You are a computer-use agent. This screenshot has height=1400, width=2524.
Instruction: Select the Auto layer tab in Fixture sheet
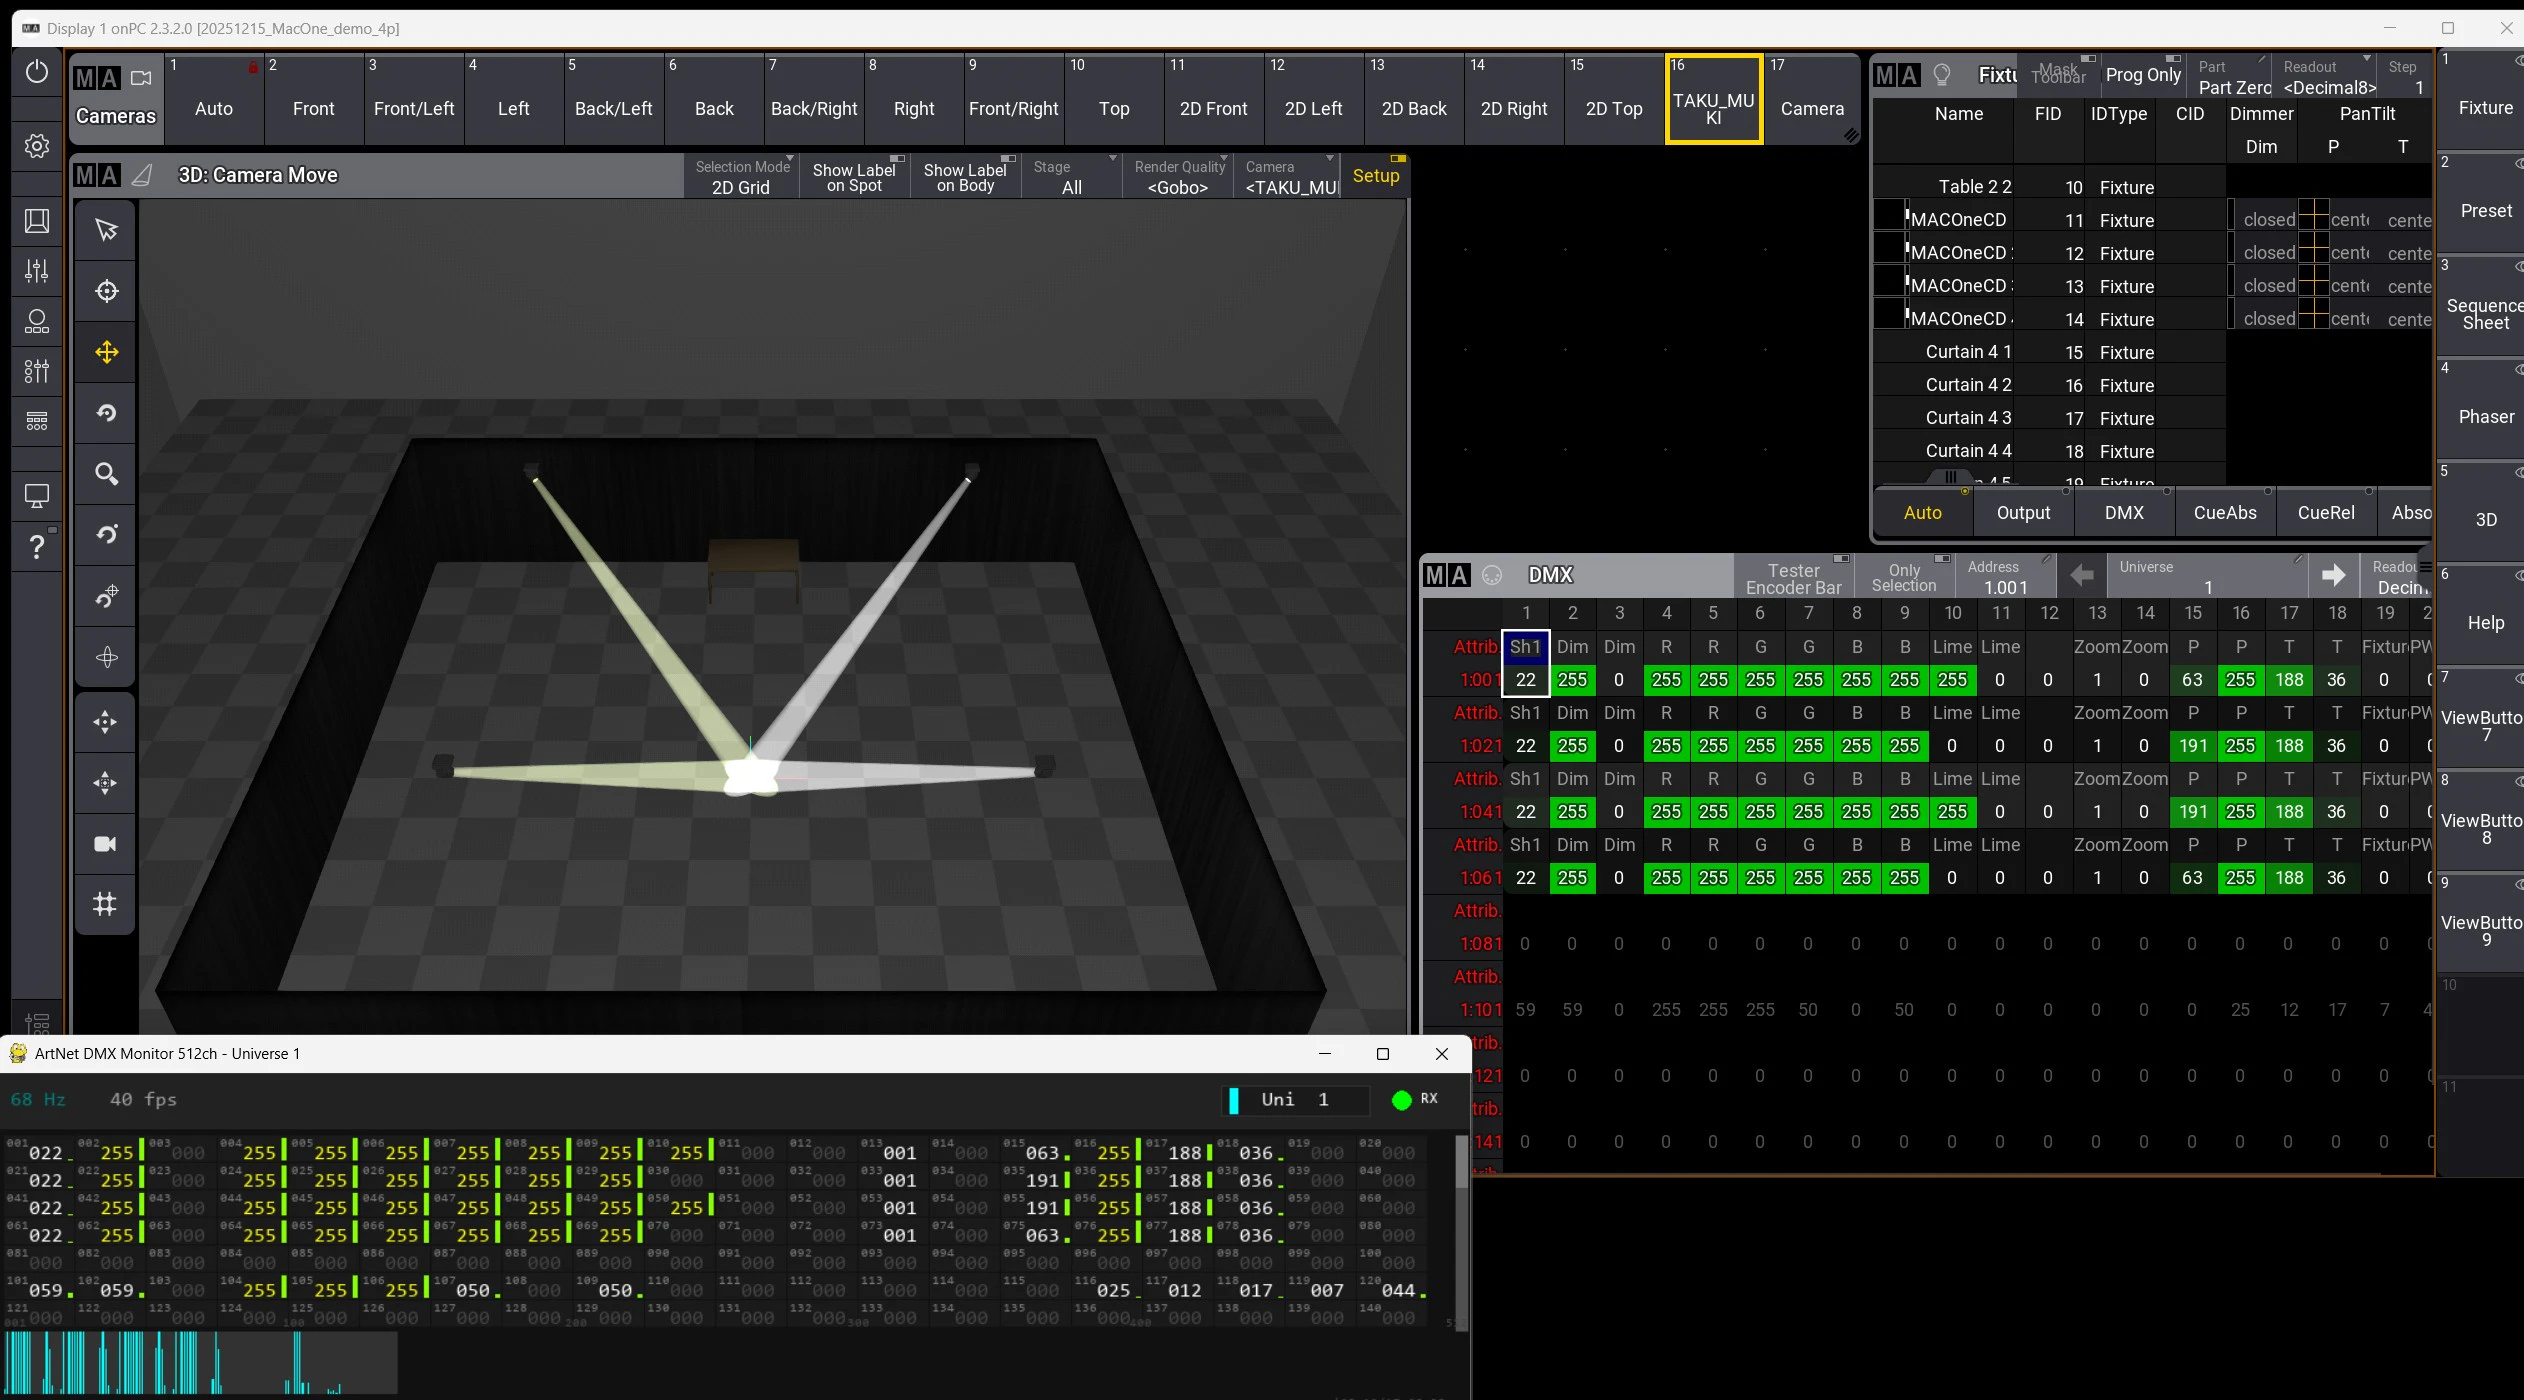(1922, 513)
